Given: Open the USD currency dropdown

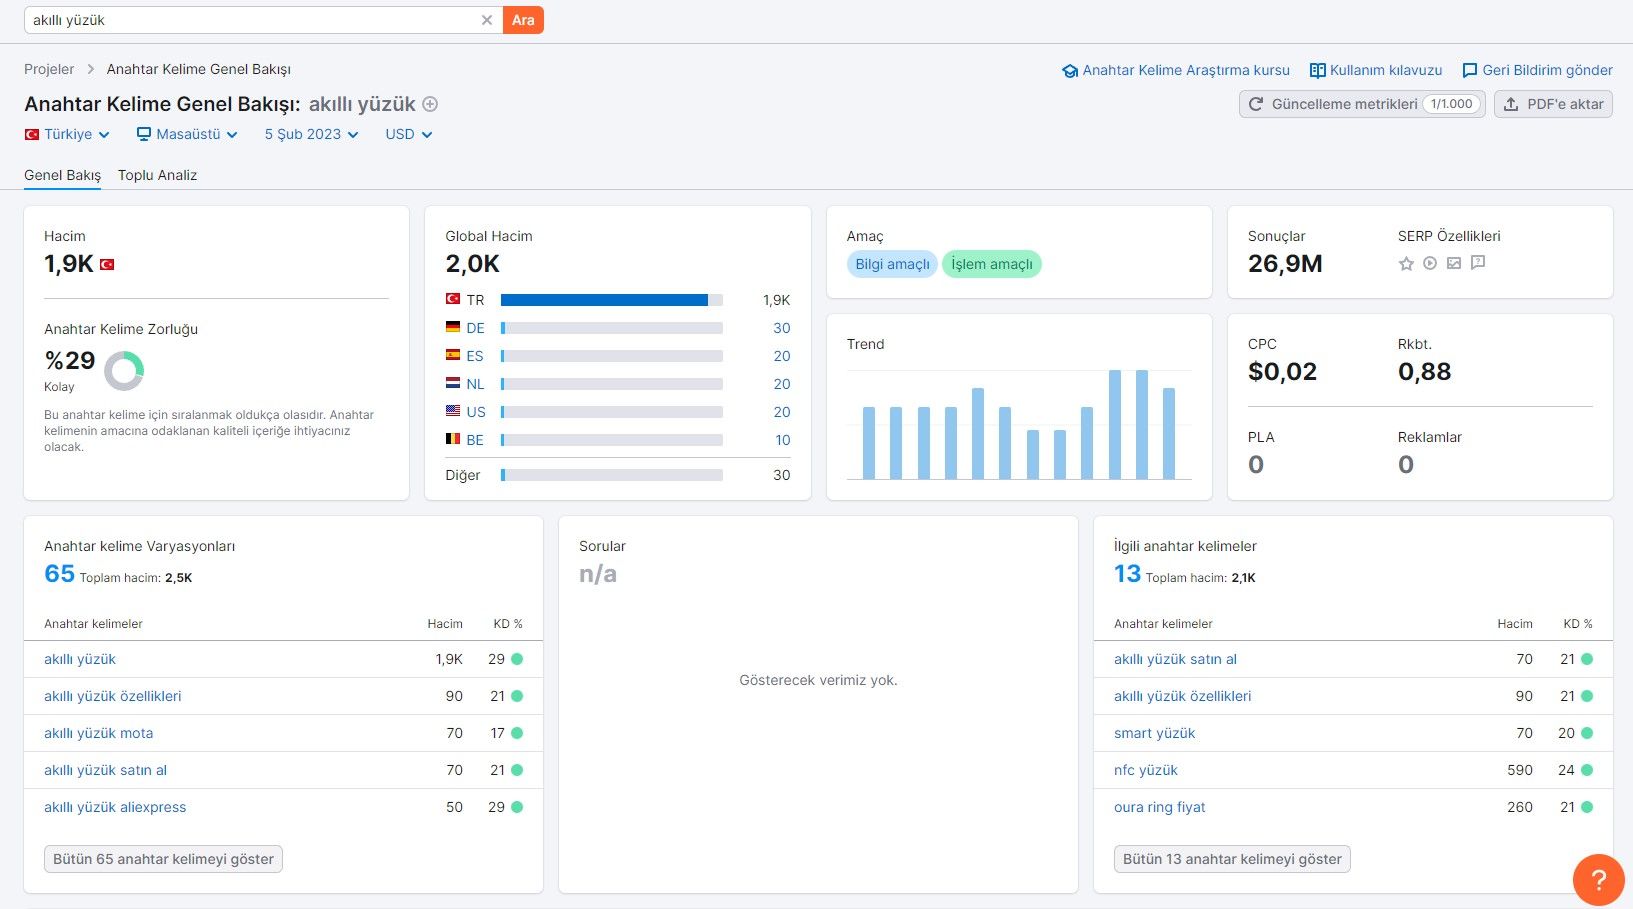Looking at the screenshot, I should tap(408, 134).
